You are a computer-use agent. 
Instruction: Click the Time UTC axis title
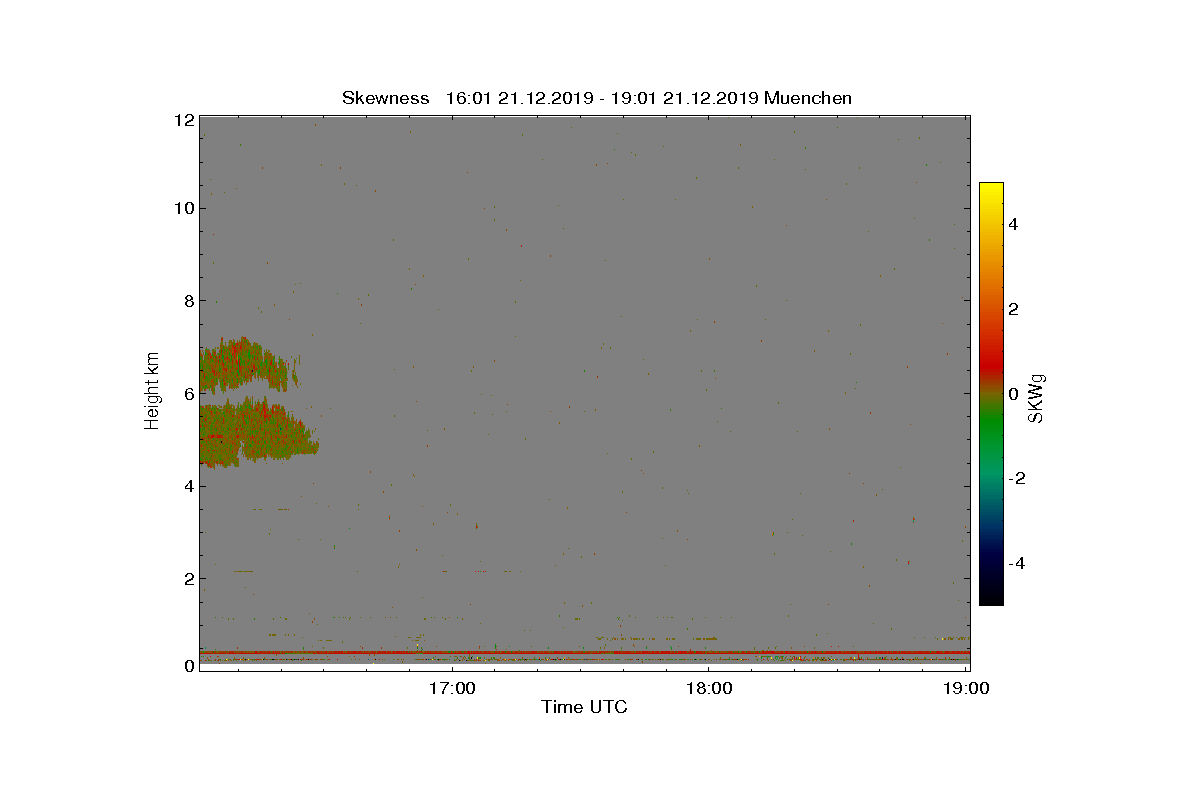[585, 708]
